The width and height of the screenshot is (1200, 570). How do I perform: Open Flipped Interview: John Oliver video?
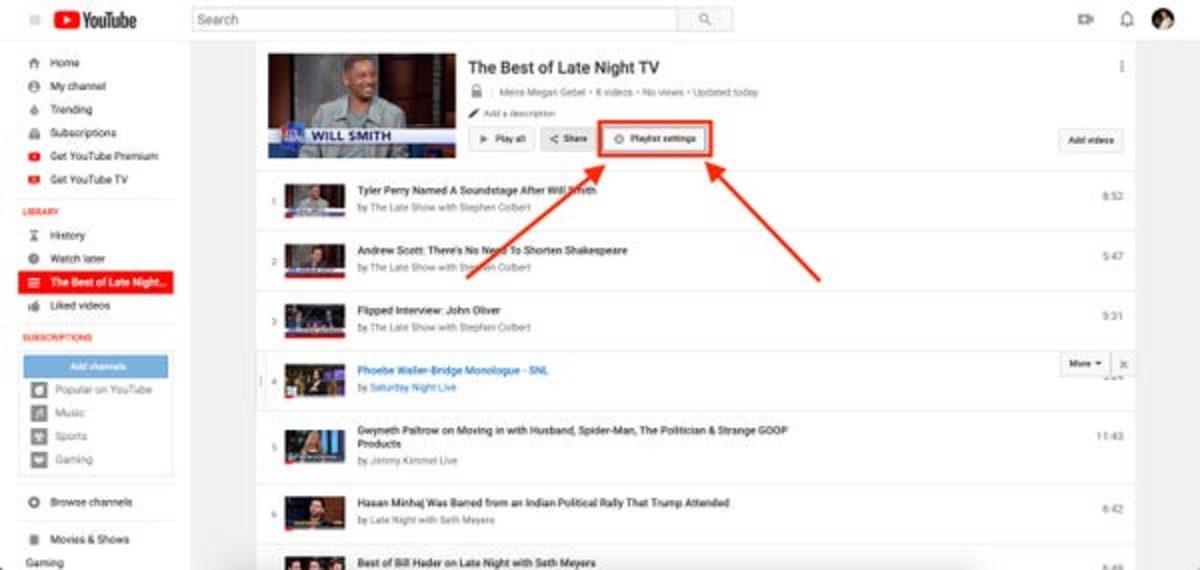429,310
